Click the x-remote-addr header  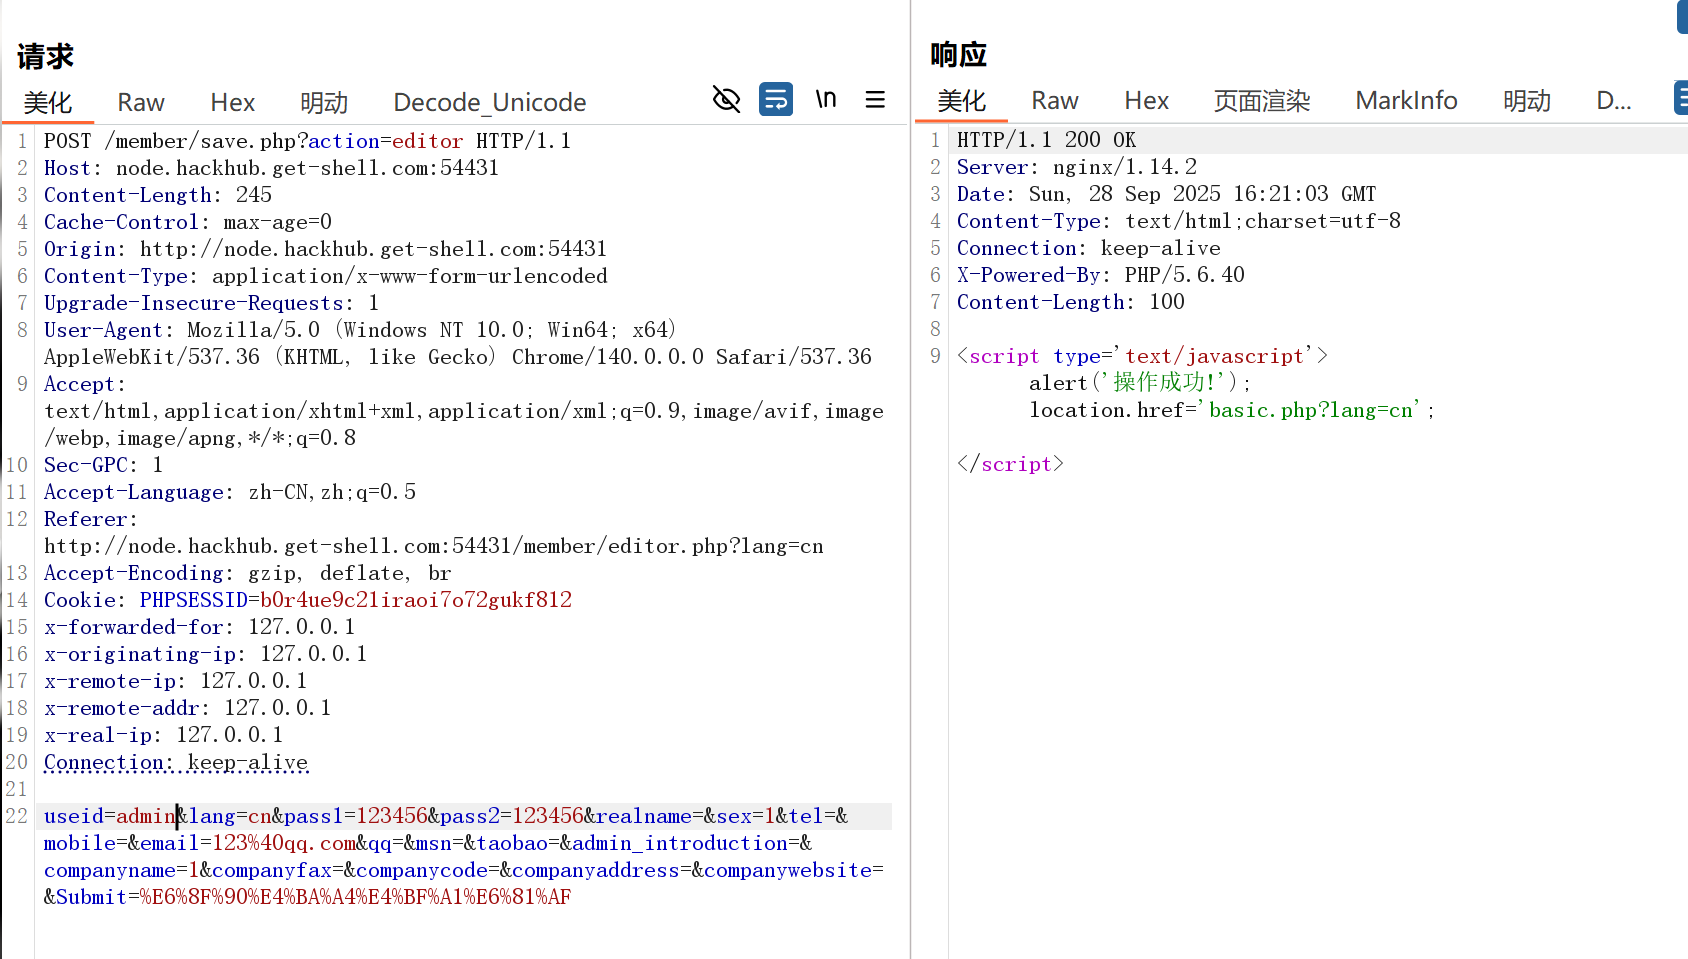[187, 708]
